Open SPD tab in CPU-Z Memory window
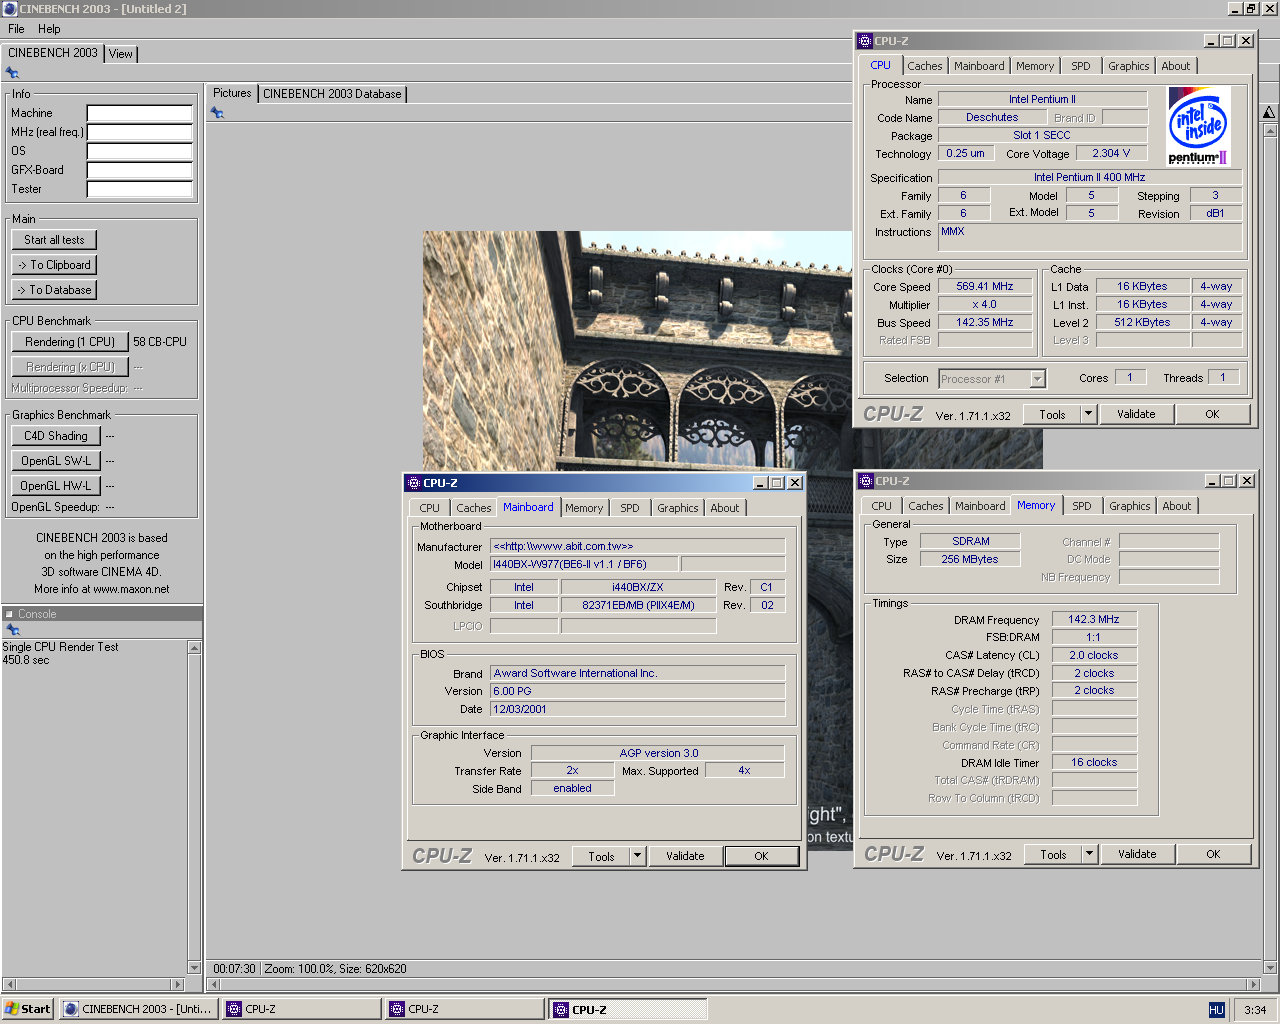This screenshot has height=1024, width=1280. 1082,506
